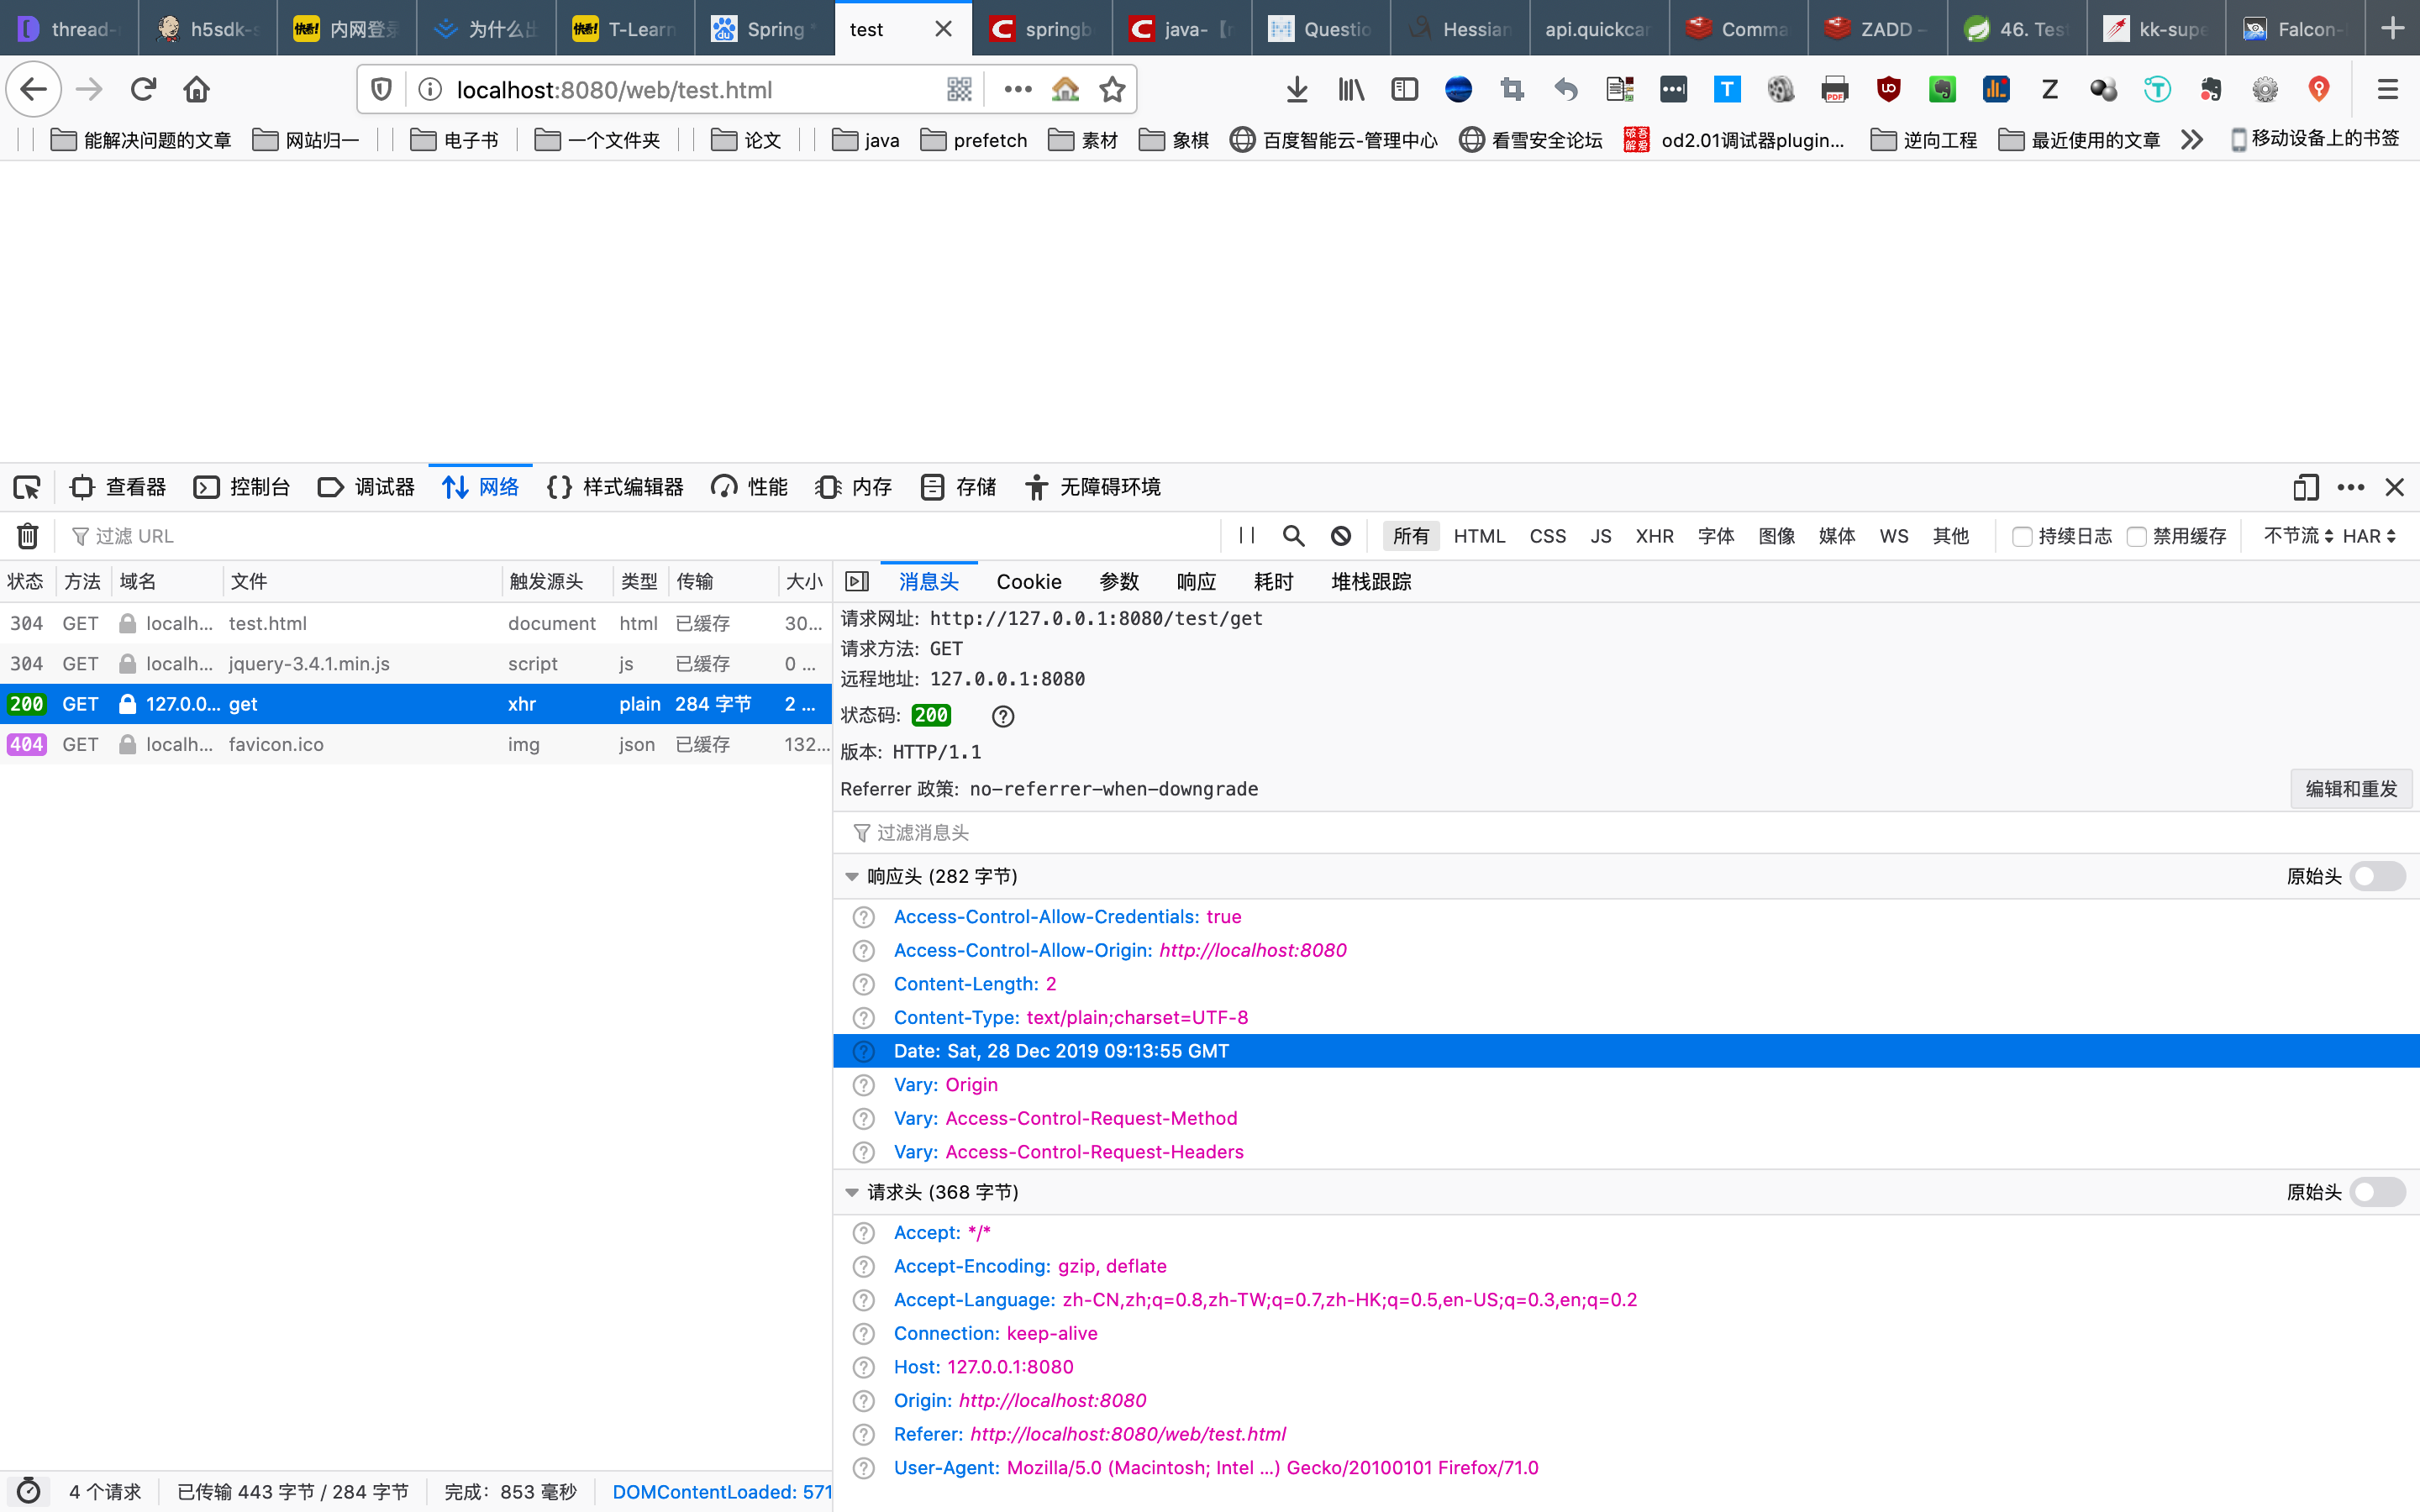Open the network search magnifier icon

pos(1293,536)
